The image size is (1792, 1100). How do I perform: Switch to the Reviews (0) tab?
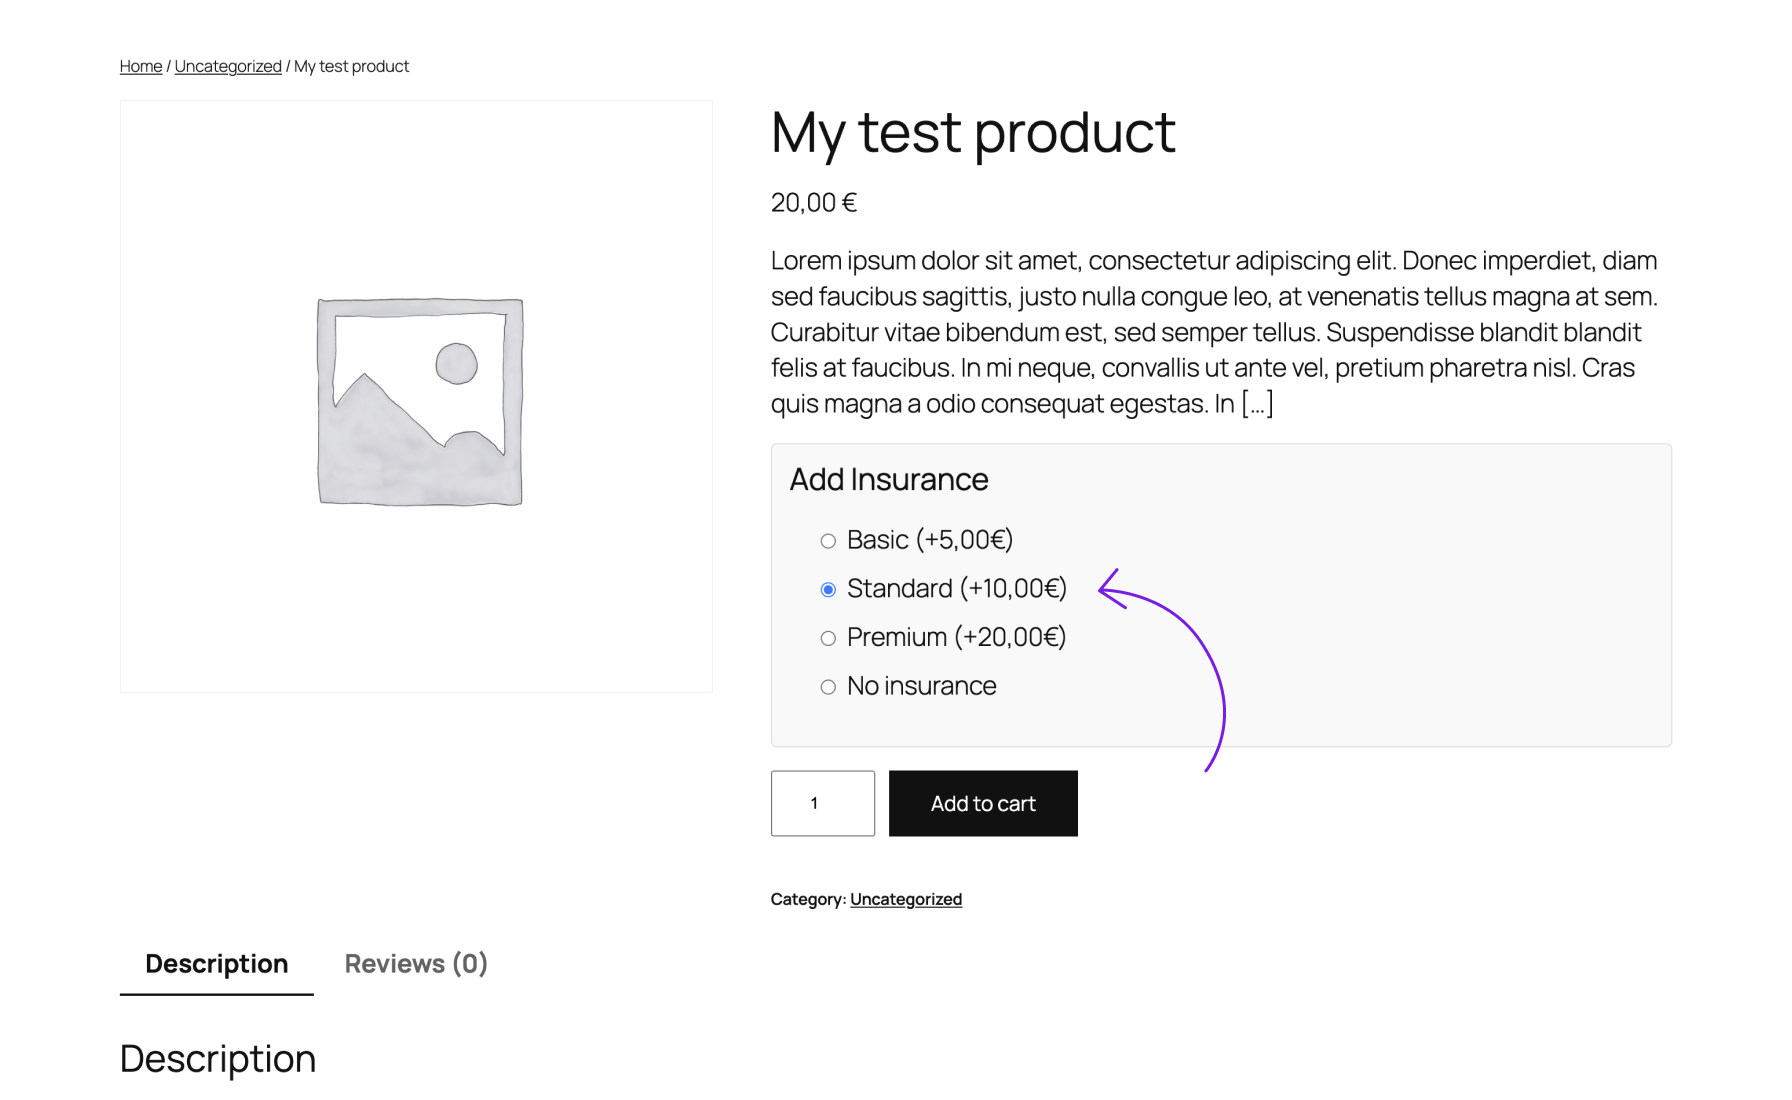[x=414, y=963]
